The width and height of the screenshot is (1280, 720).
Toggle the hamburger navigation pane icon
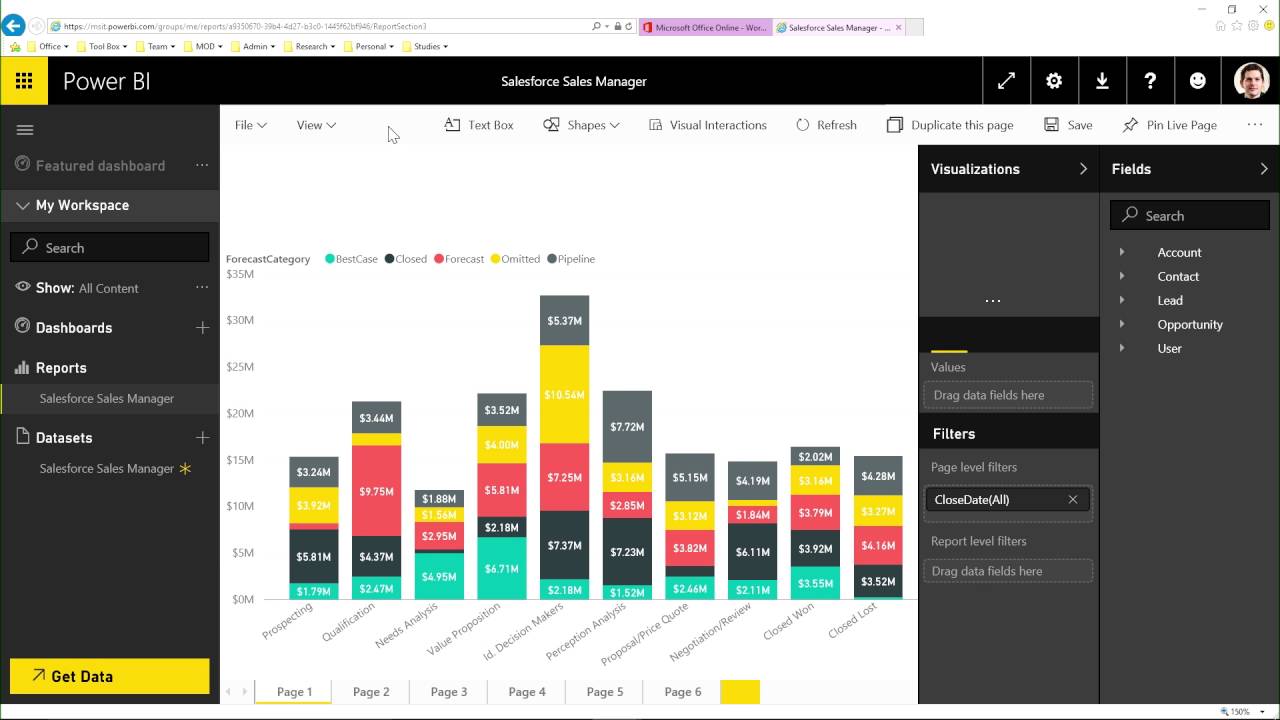click(x=25, y=130)
